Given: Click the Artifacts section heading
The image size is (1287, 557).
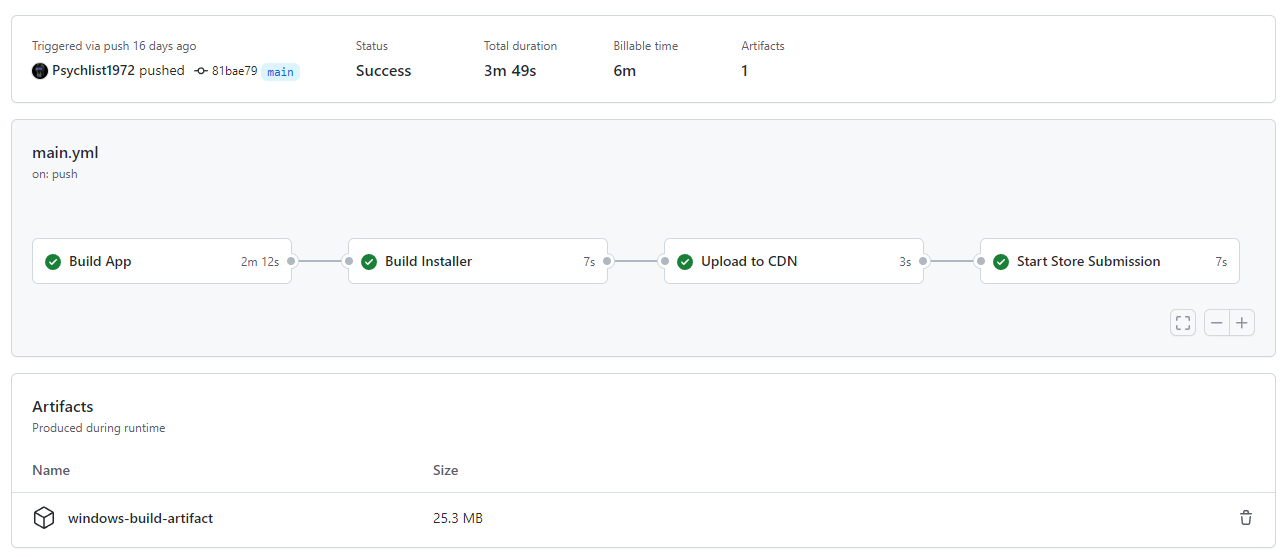Looking at the screenshot, I should click(x=63, y=407).
